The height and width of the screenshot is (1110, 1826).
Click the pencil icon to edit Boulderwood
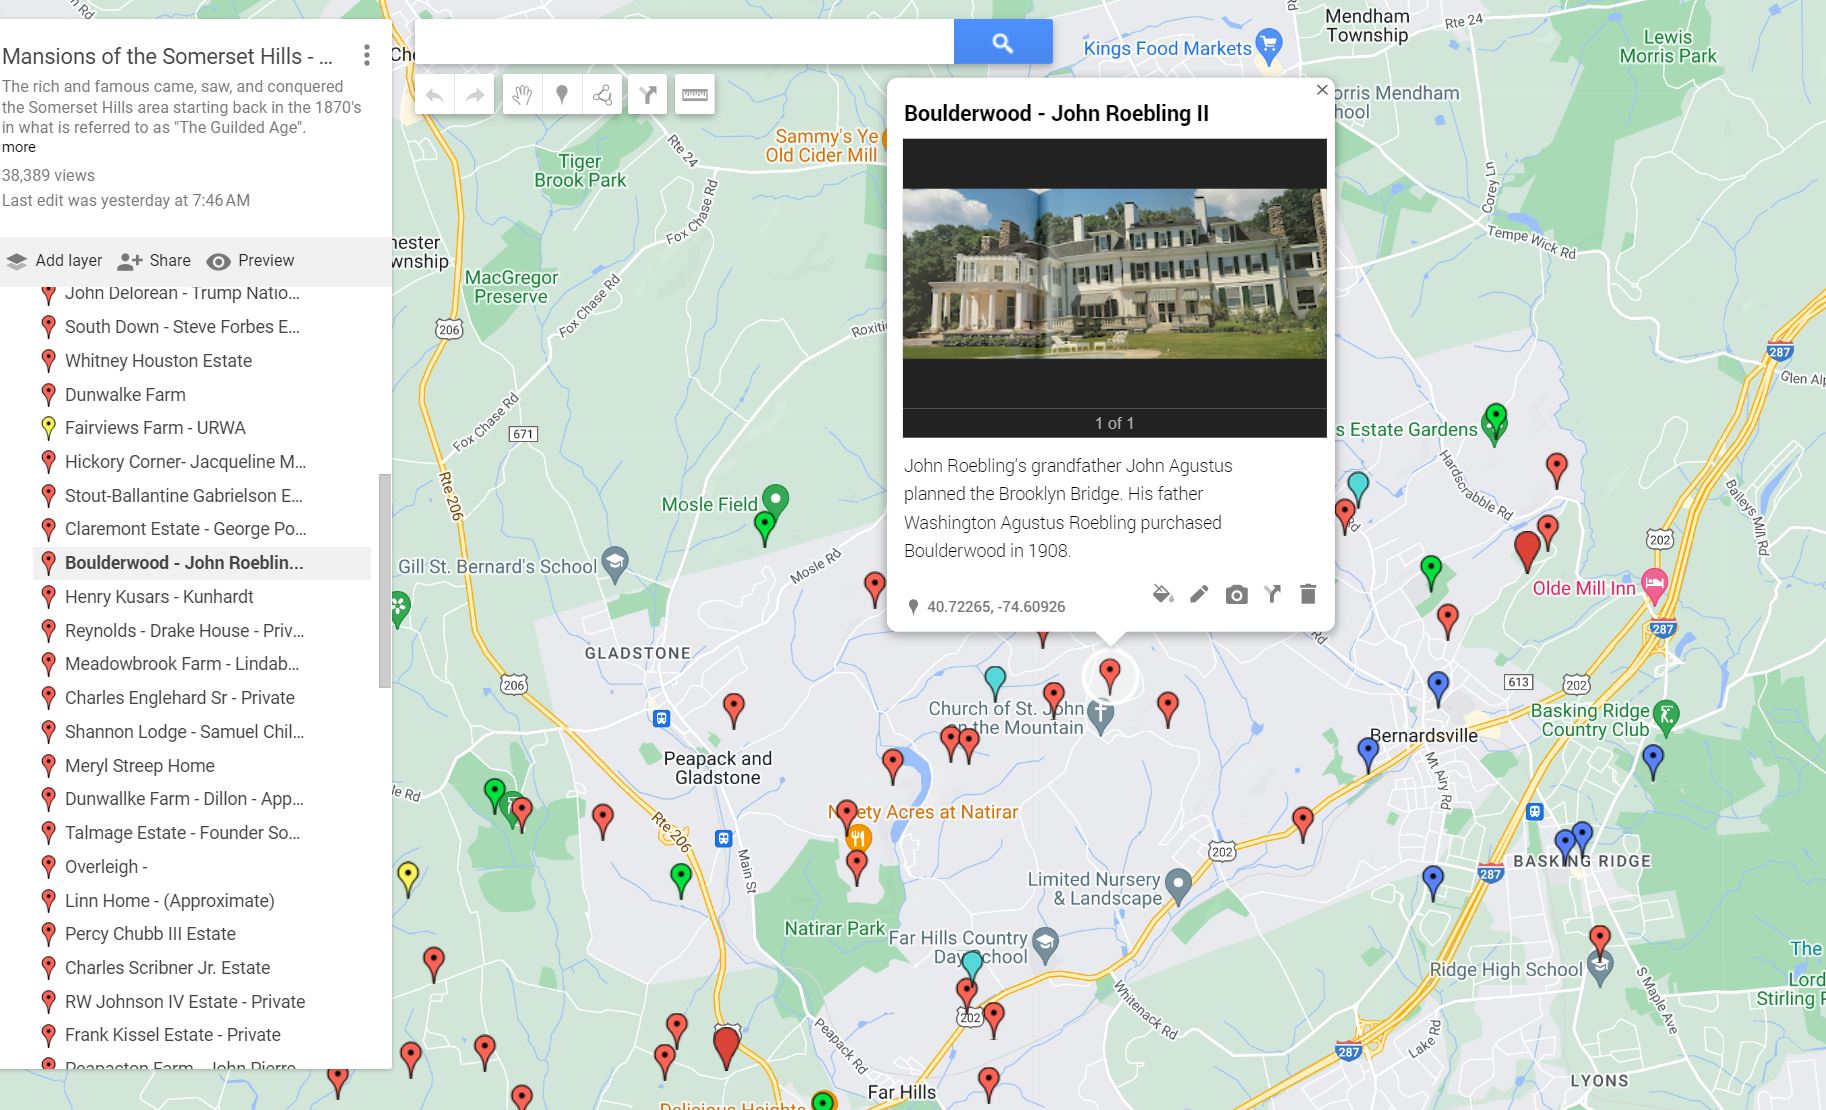click(x=1201, y=594)
